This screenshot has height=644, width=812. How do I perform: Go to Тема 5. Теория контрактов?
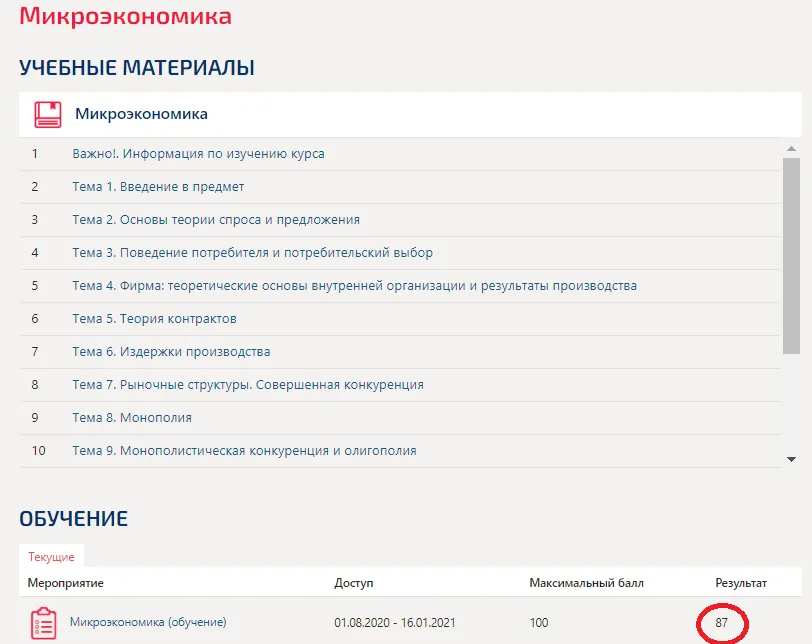(x=154, y=319)
